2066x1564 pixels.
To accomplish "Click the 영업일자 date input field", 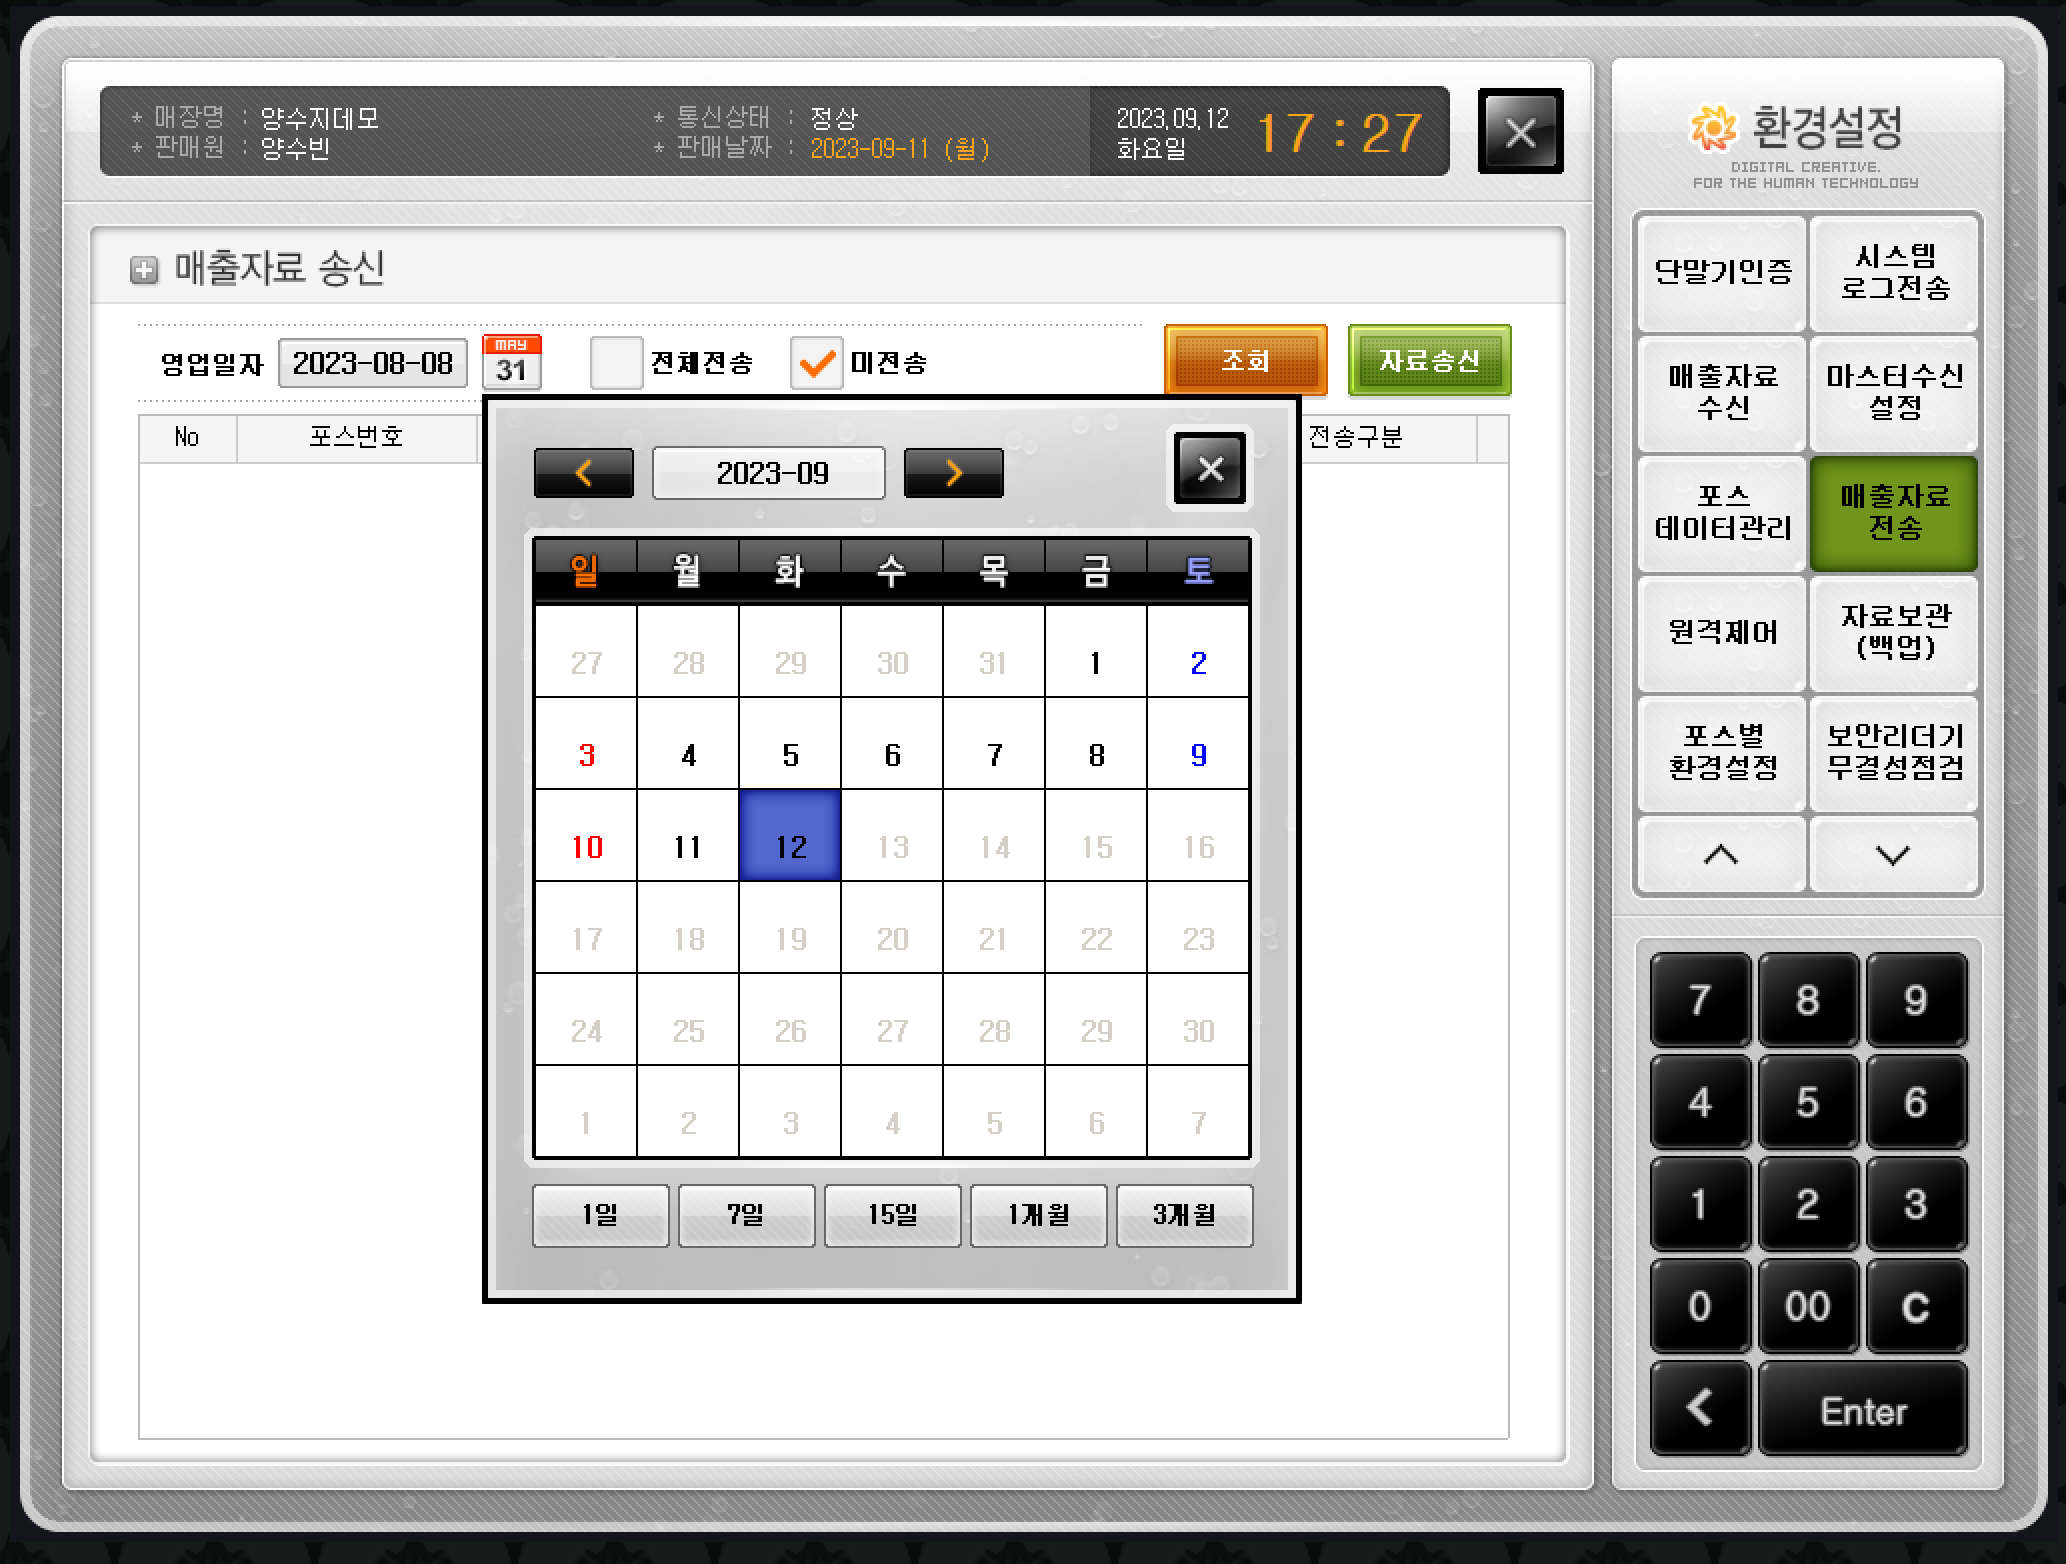I will 373,362.
